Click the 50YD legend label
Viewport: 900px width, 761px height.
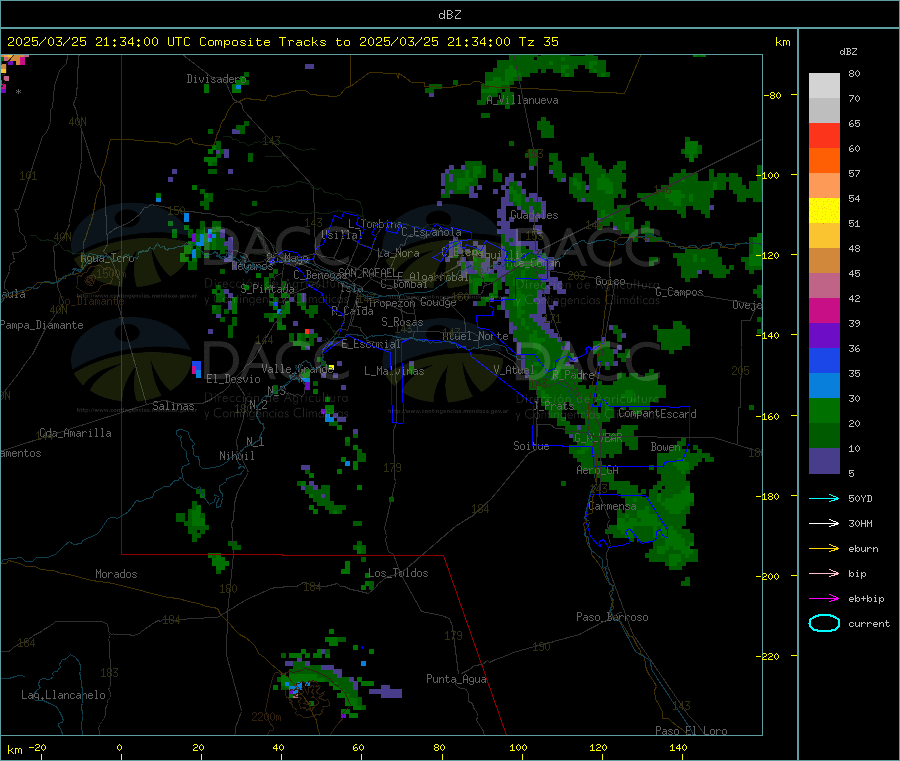pos(860,498)
